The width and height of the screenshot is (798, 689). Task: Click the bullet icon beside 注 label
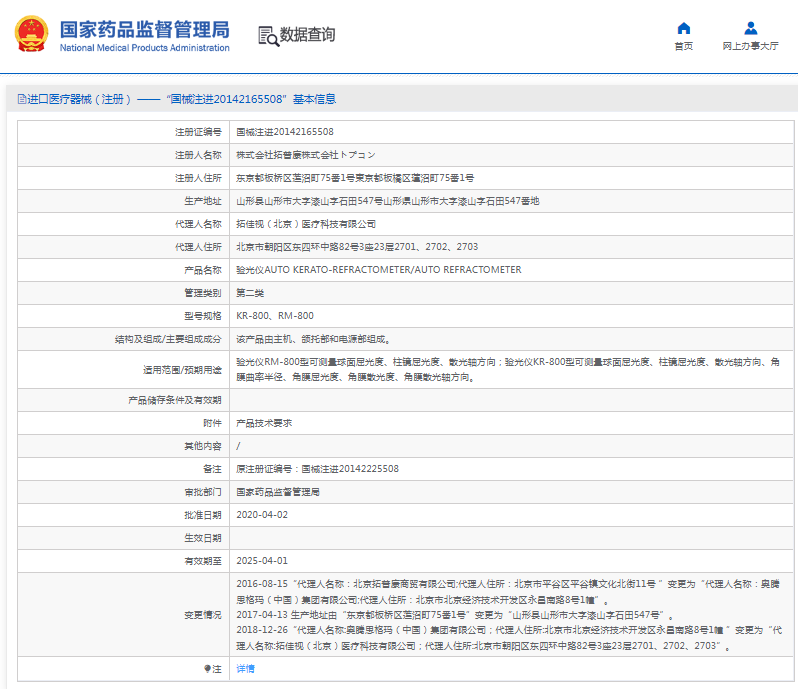[x=208, y=668]
